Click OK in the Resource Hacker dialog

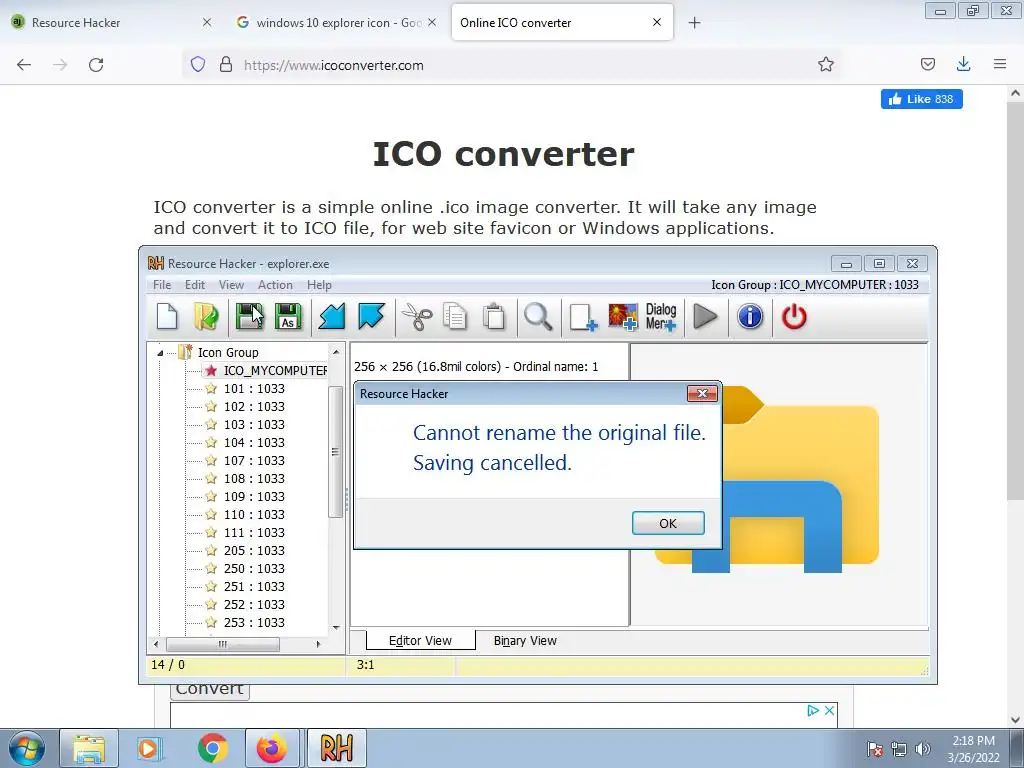pos(668,523)
